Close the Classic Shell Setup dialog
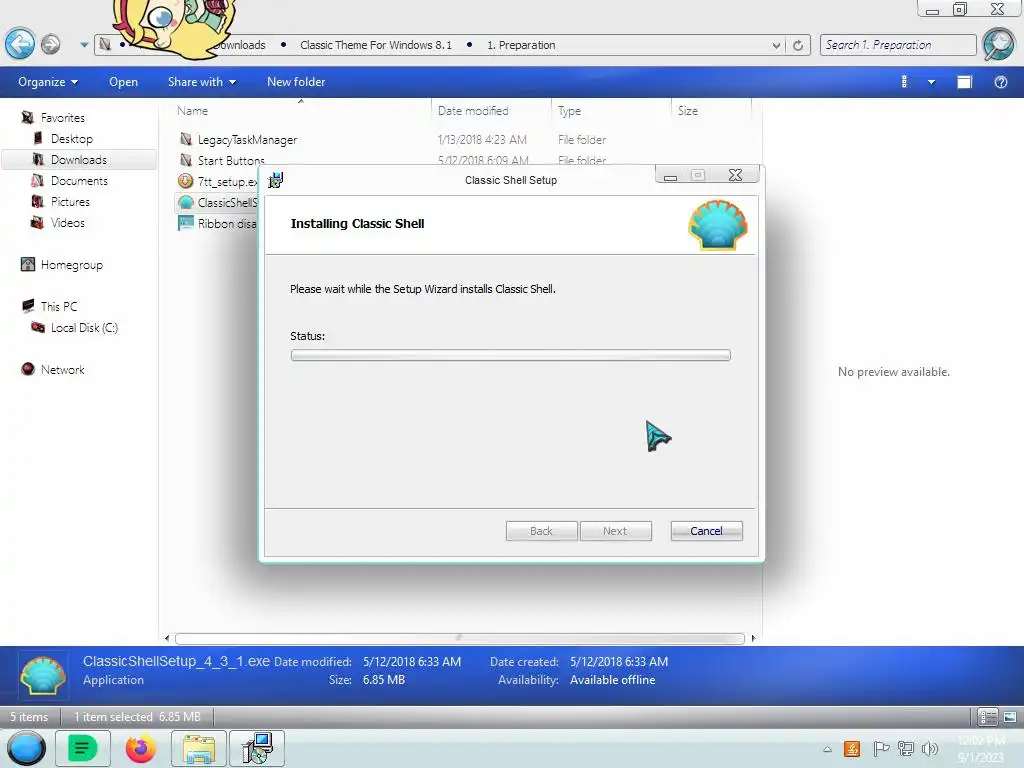 point(735,175)
